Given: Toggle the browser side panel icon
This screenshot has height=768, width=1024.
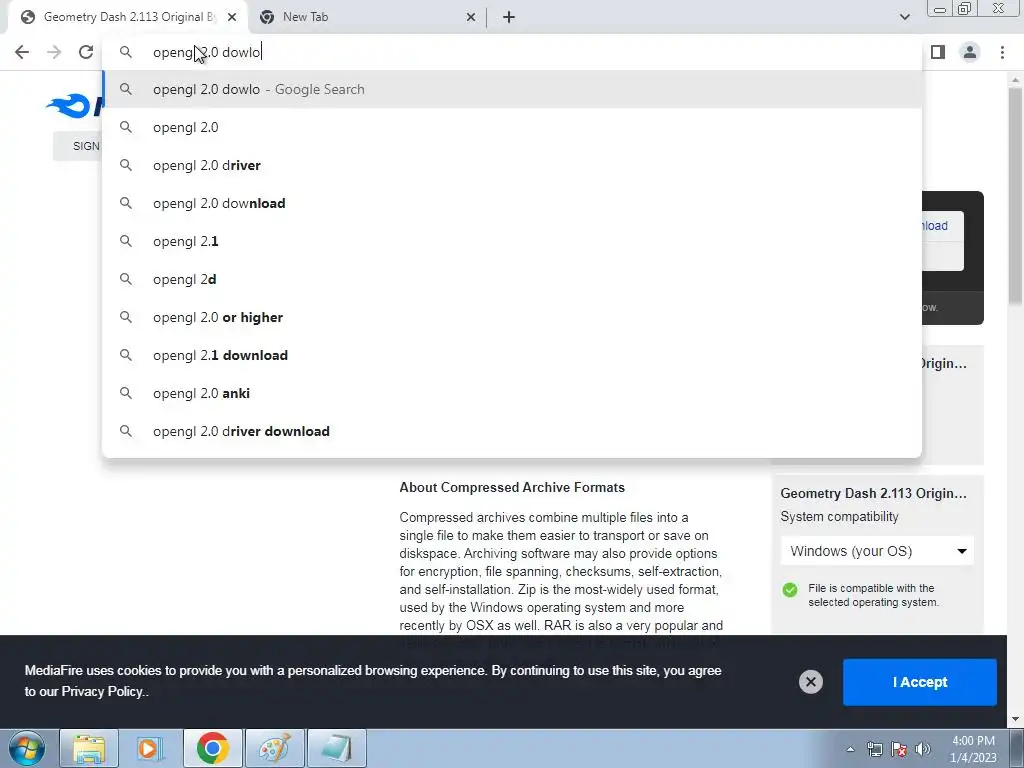Looking at the screenshot, I should pos(938,52).
